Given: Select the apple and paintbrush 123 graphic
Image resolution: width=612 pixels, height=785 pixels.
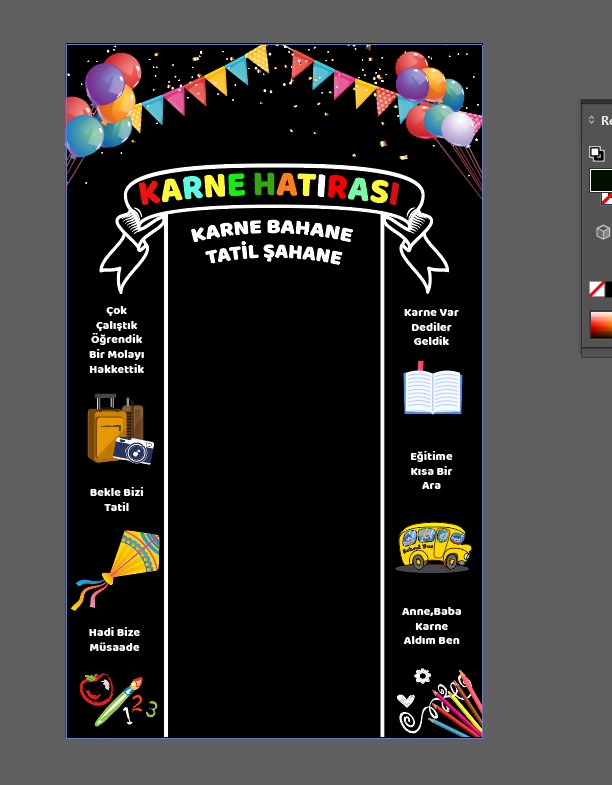Looking at the screenshot, I should point(117,698).
